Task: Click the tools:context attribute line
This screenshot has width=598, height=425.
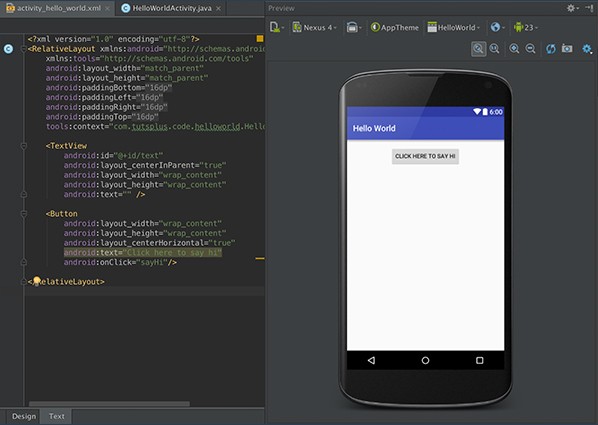Action: click(x=155, y=126)
